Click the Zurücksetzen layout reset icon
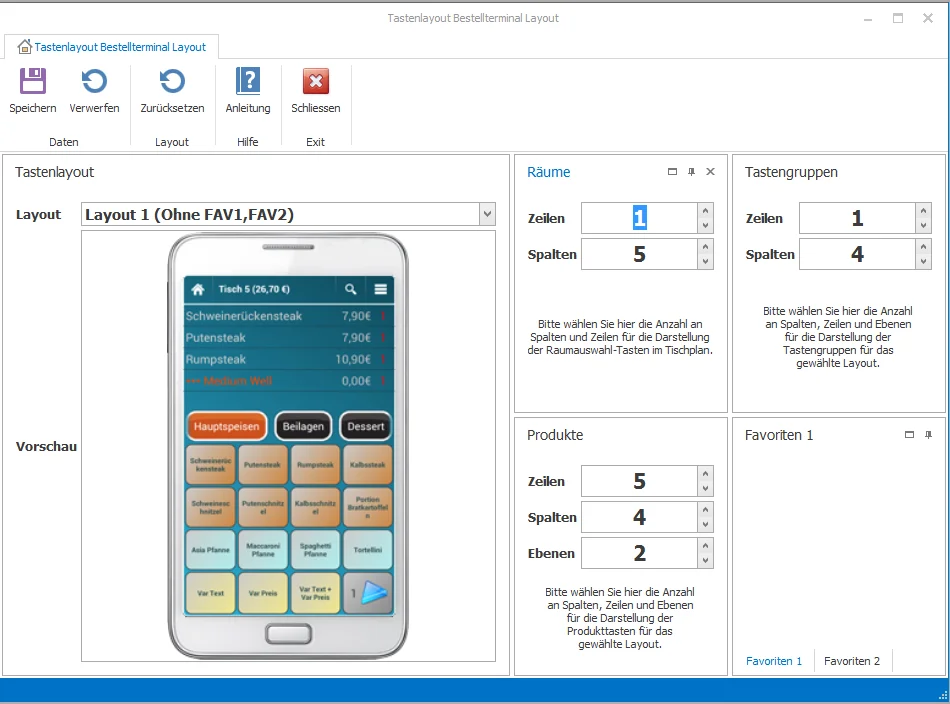This screenshot has height=704, width=950. point(172,82)
